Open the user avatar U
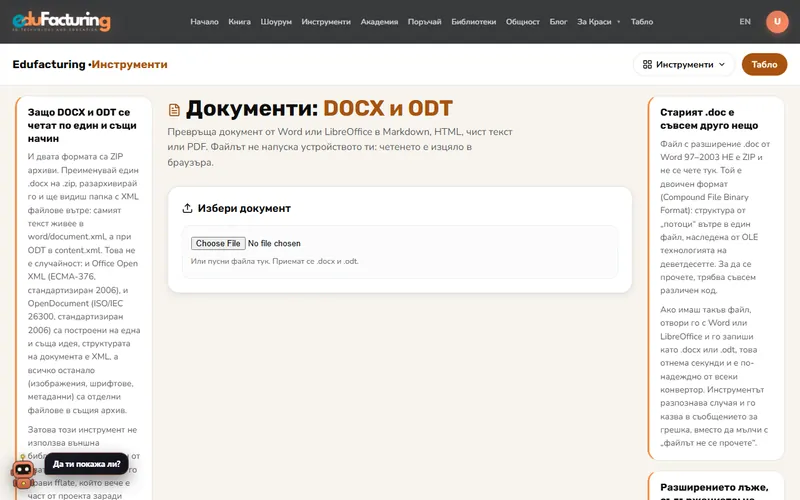The image size is (800, 500). [777, 21]
